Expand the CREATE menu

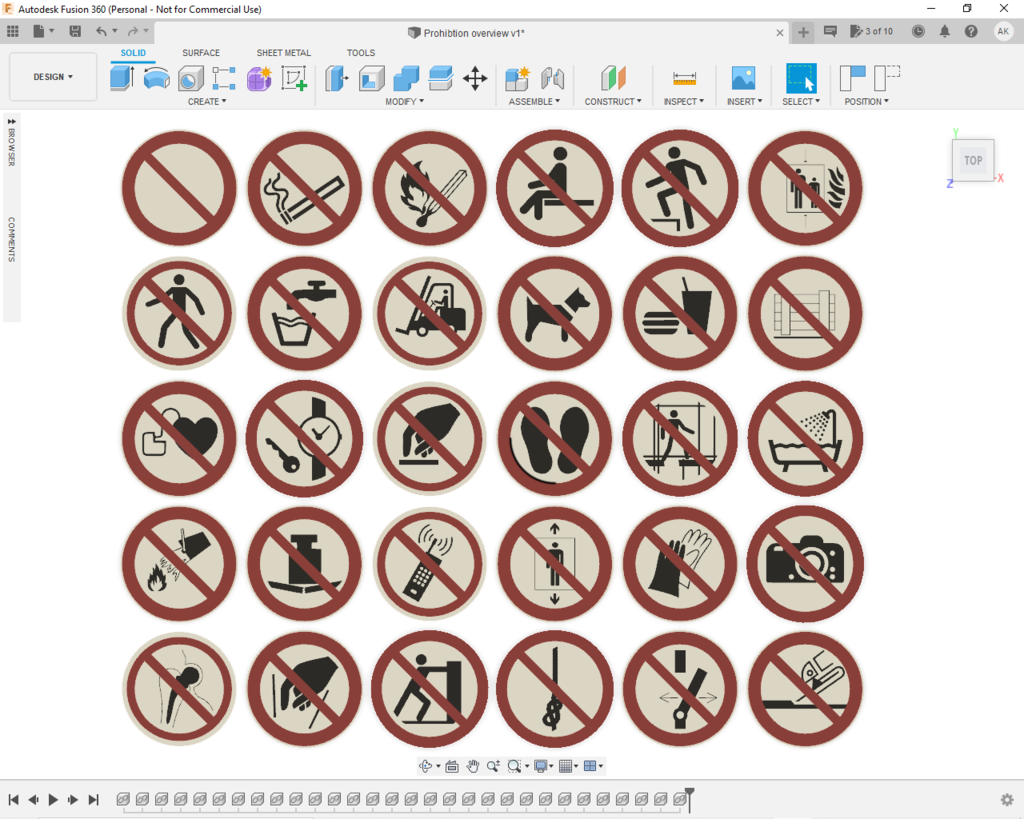tap(207, 101)
